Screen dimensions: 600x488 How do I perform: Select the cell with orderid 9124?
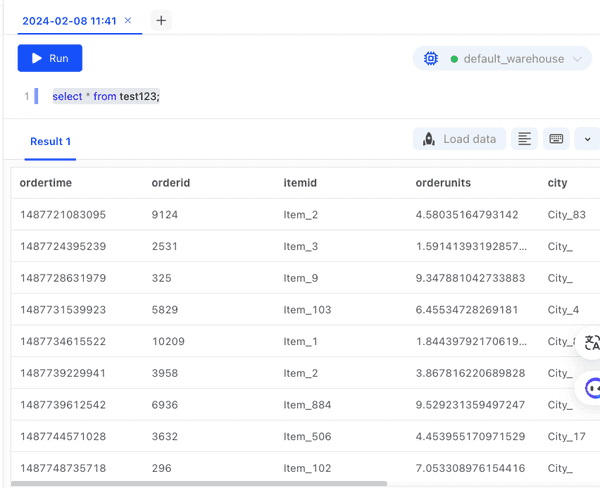[165, 215]
